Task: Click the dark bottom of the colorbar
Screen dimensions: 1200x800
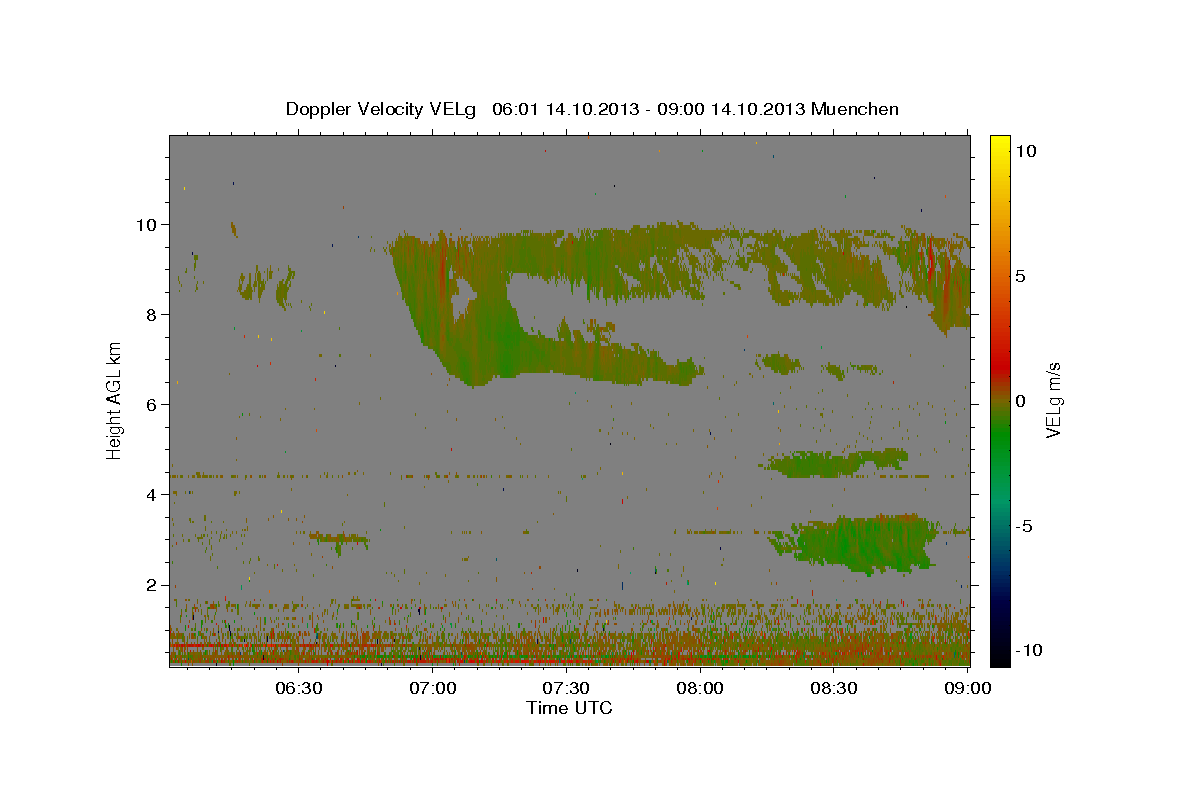Action: click(1000, 650)
